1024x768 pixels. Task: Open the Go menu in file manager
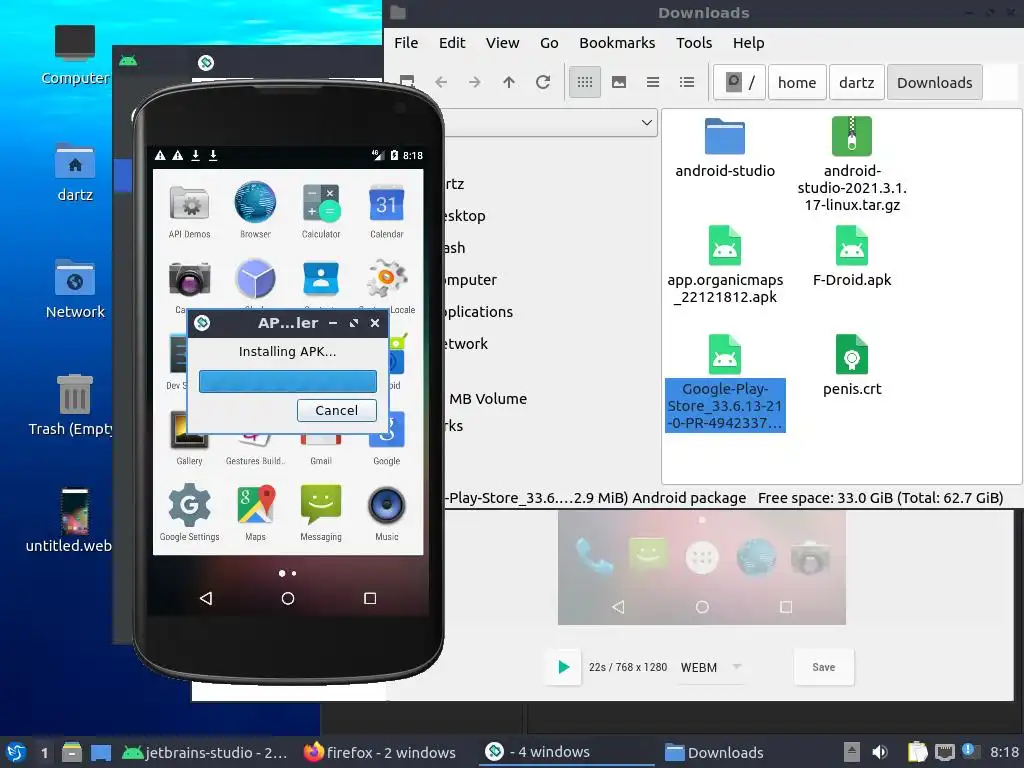pos(549,42)
